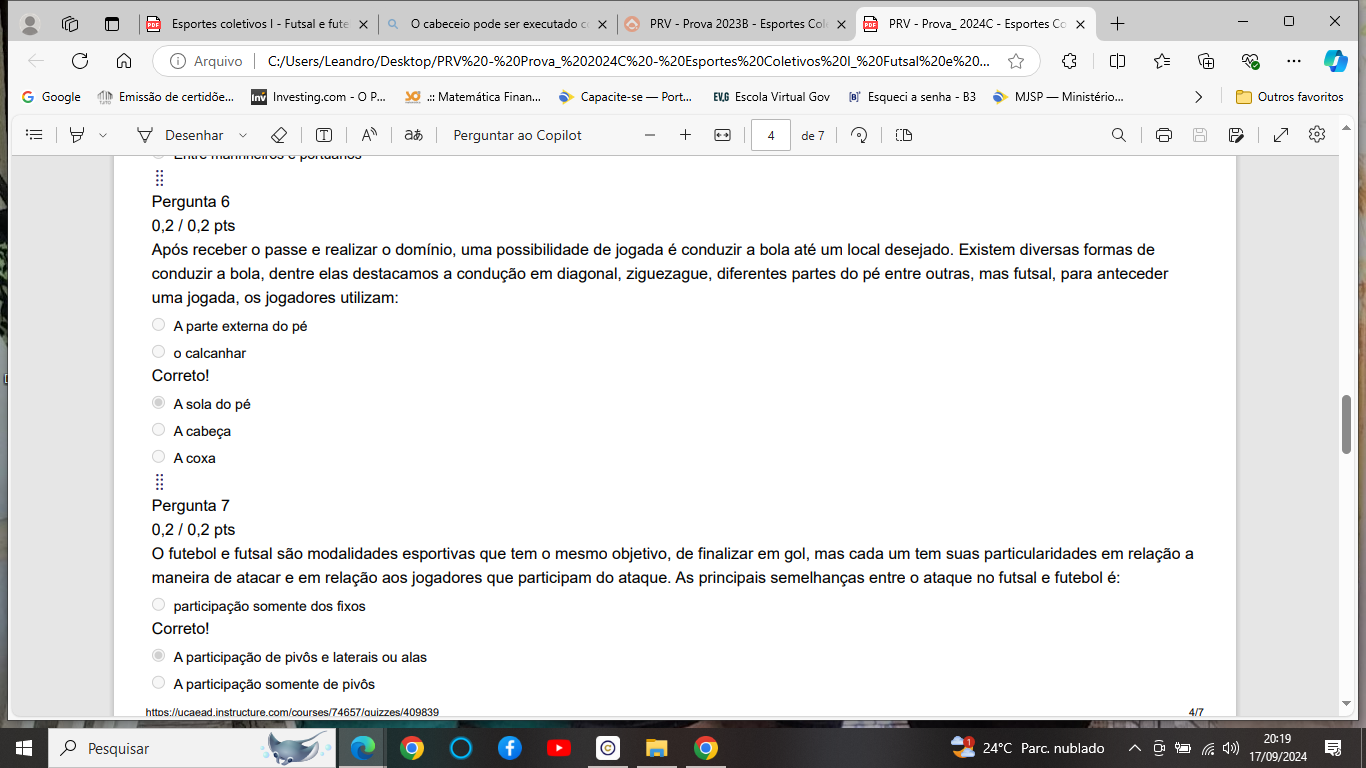
Task: Select option o calcanhar
Action: click(x=158, y=352)
